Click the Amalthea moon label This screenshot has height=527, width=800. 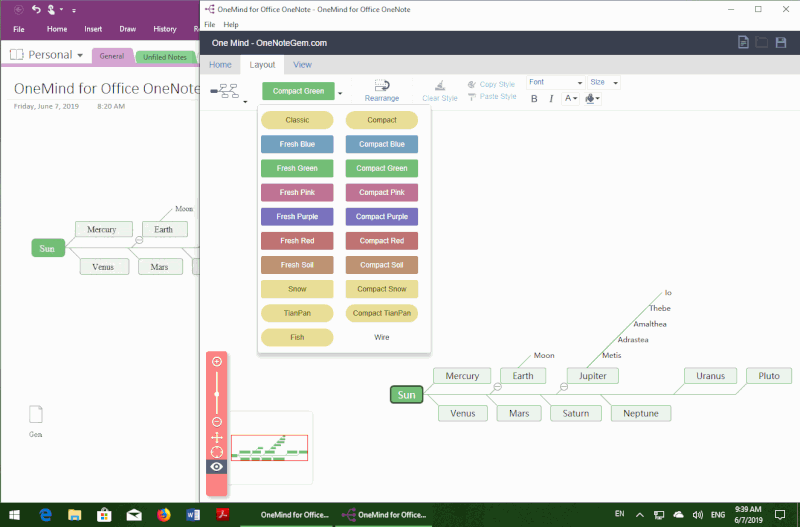(649, 324)
